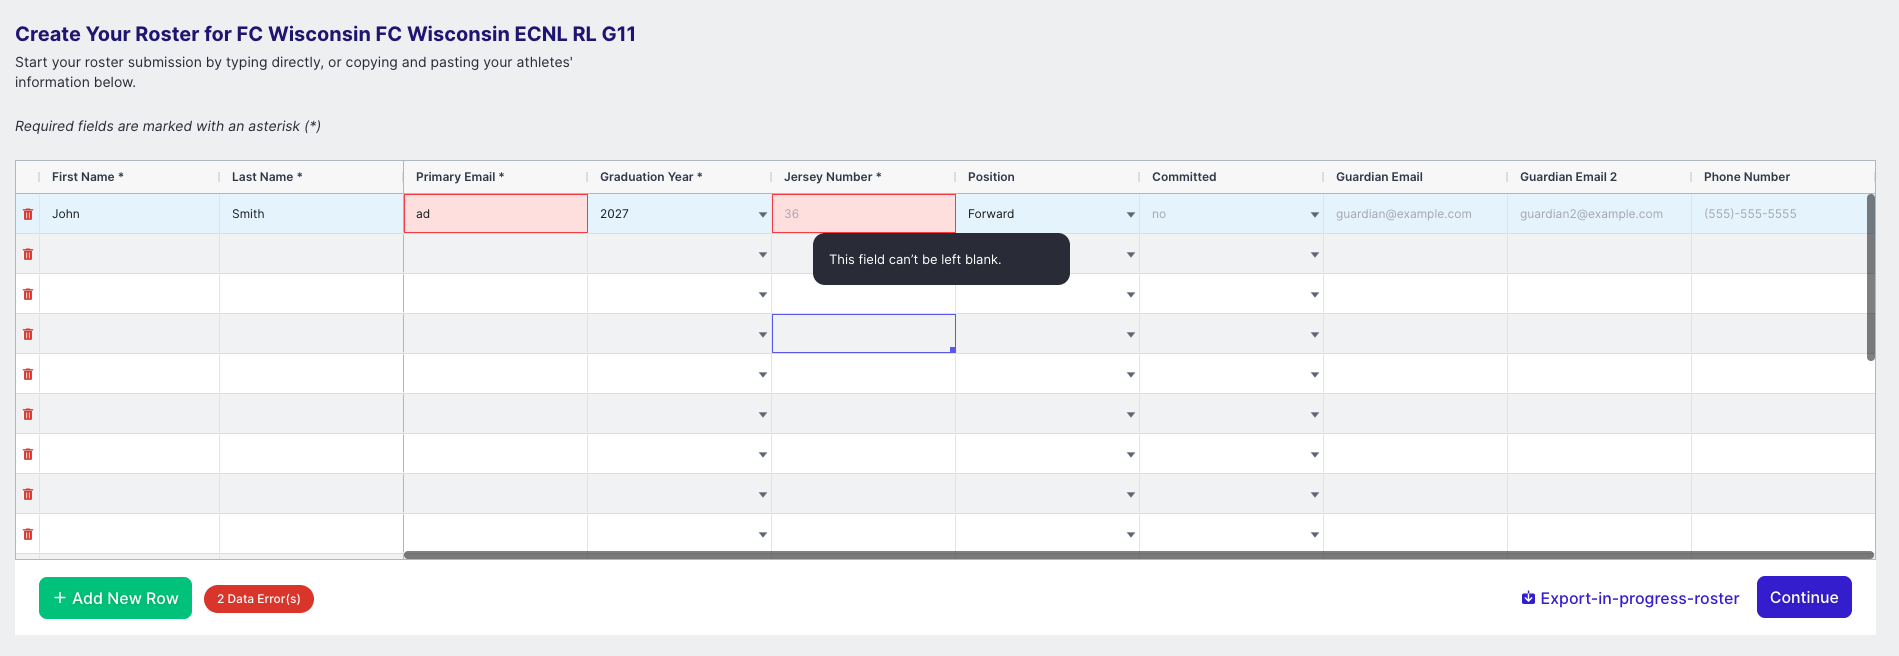1899x656 pixels.
Task: Click trash icon on sixth roster row
Action: coord(28,414)
